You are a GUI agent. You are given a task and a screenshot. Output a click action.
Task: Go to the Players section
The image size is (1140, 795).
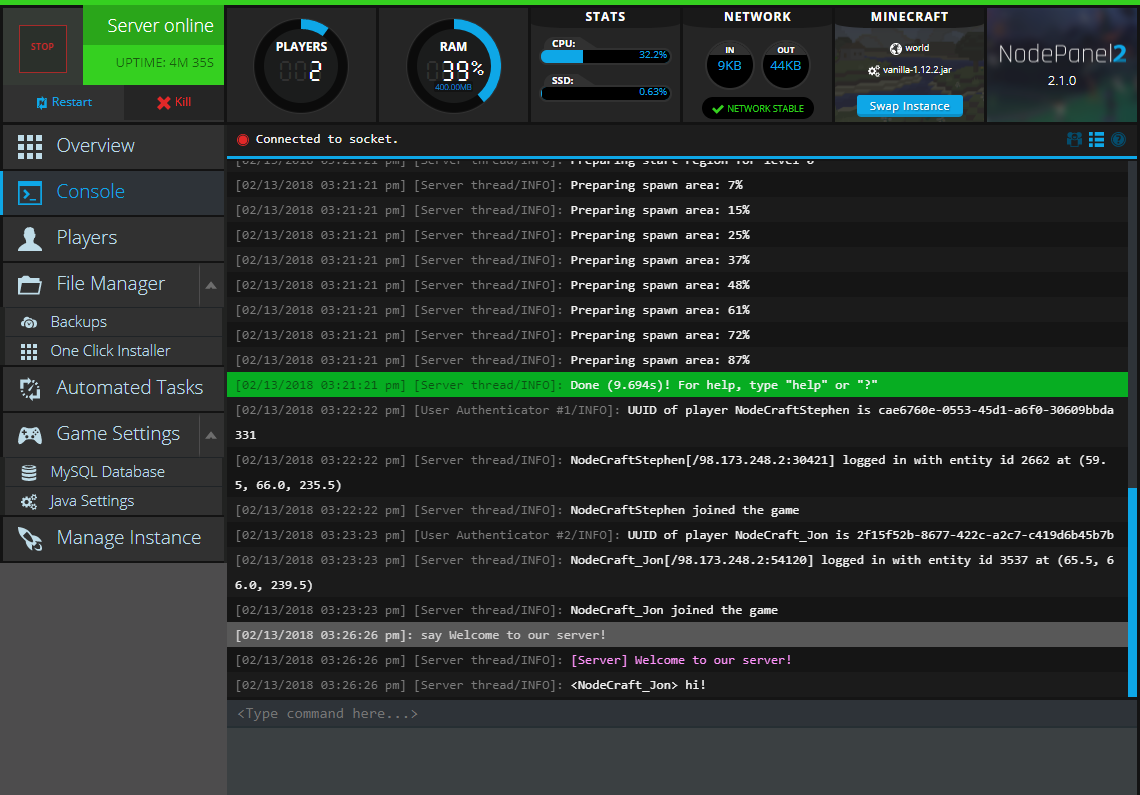86,238
